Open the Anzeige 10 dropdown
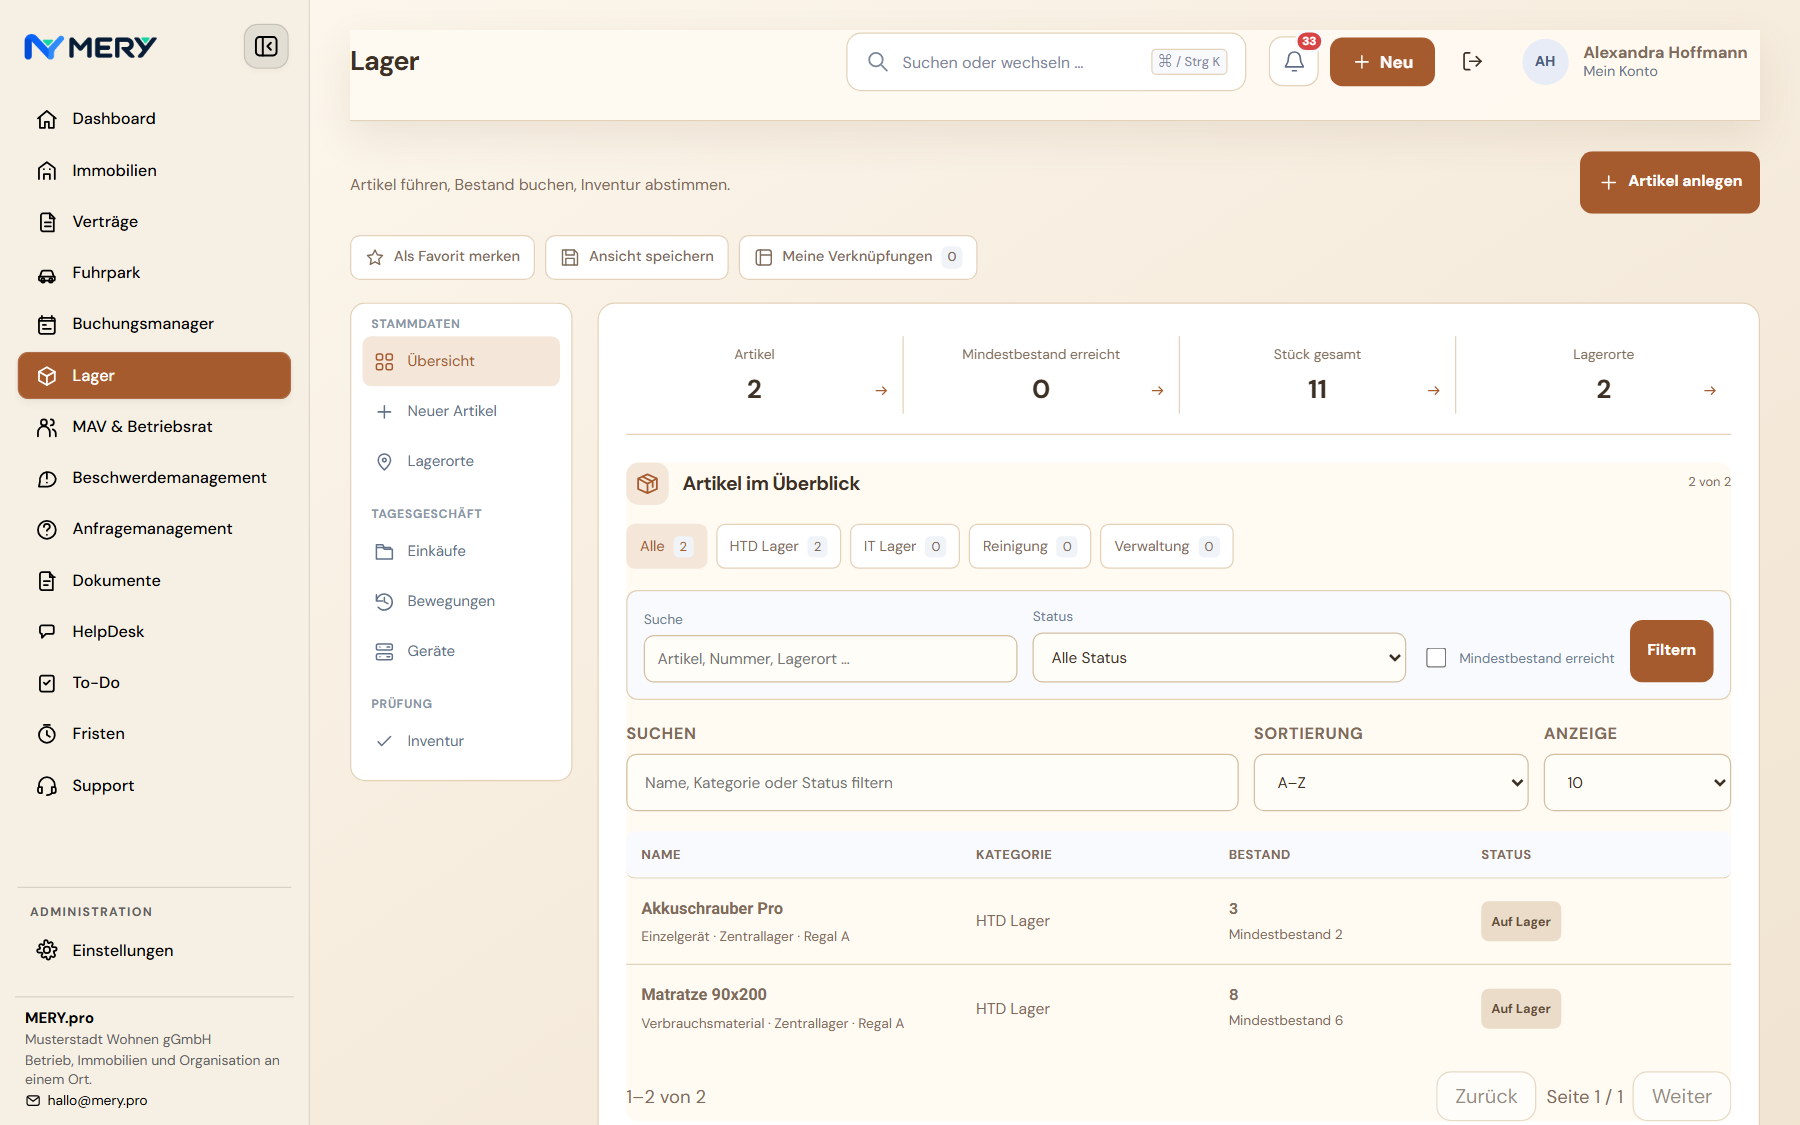The height and width of the screenshot is (1125, 1800). (x=1637, y=783)
